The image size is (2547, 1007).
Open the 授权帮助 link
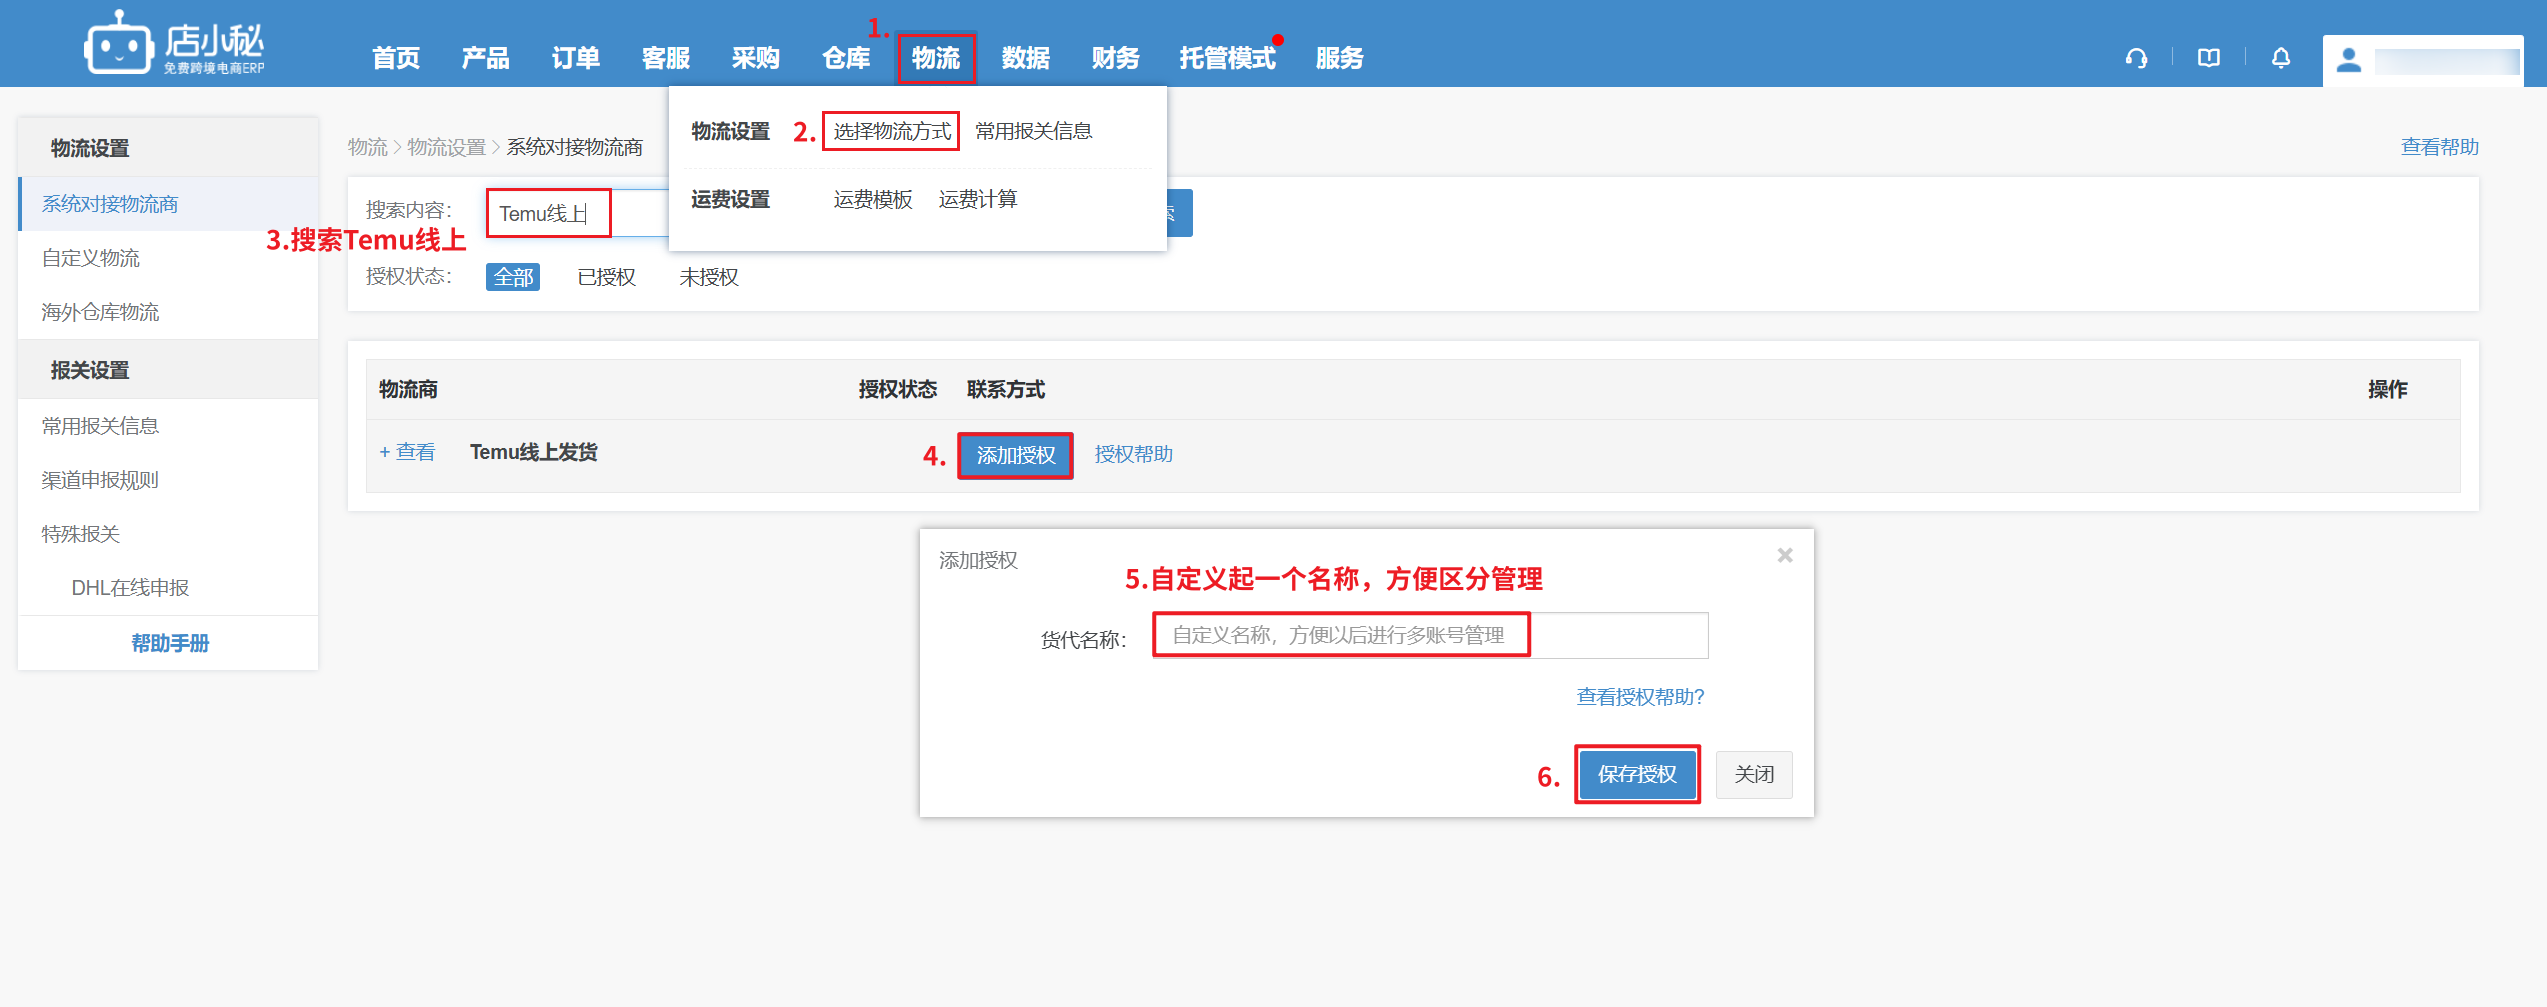1133,454
